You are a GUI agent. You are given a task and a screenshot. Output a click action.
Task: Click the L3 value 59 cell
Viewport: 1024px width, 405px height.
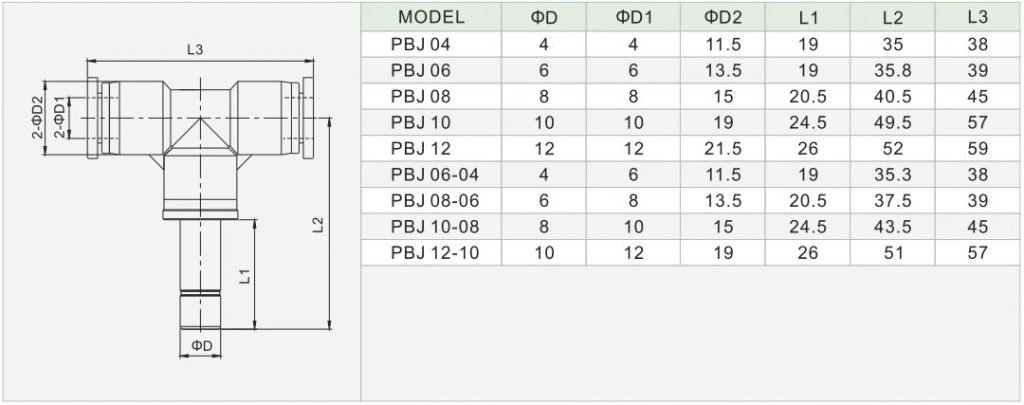tap(977, 148)
